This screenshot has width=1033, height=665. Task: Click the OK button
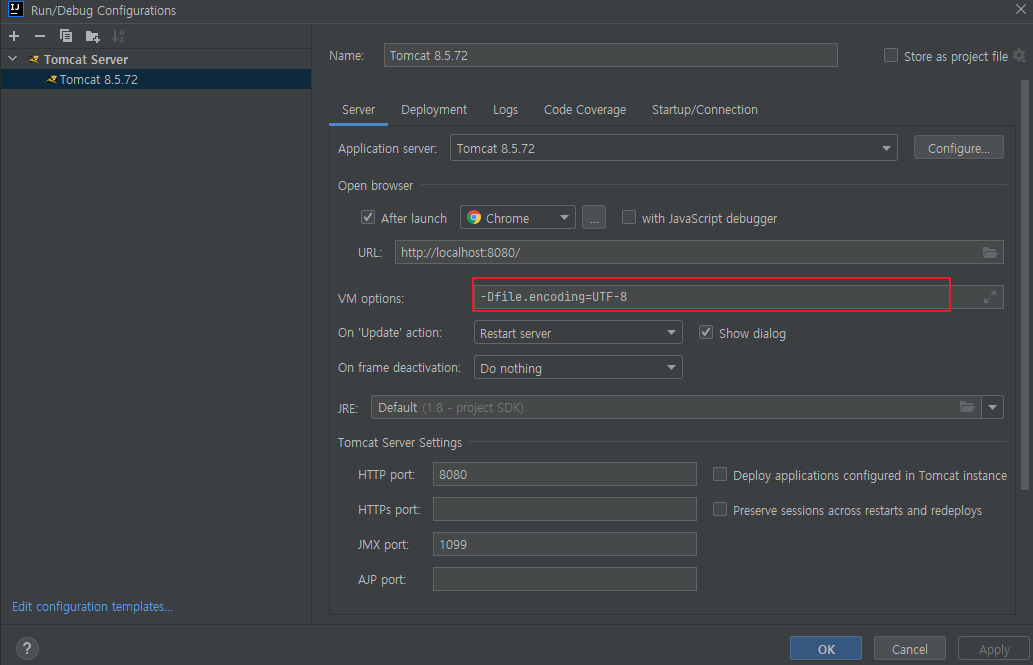825,649
